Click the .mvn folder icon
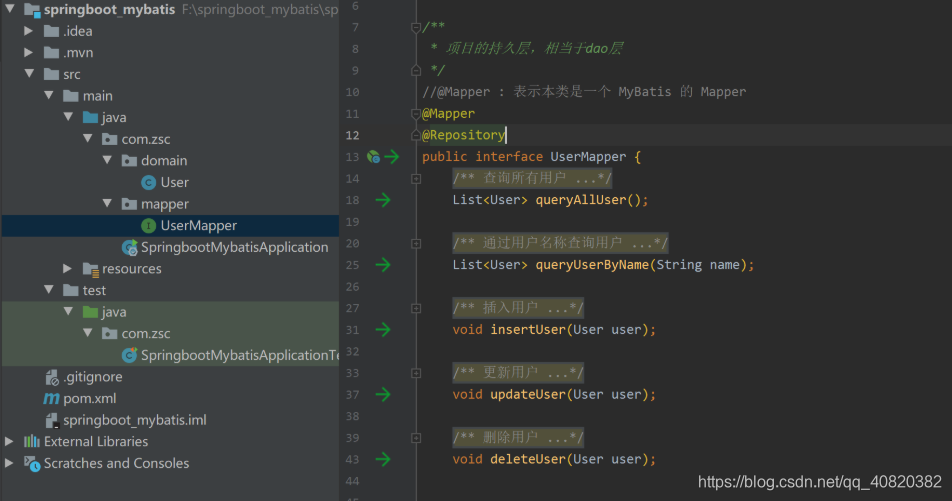952x501 pixels. 52,53
